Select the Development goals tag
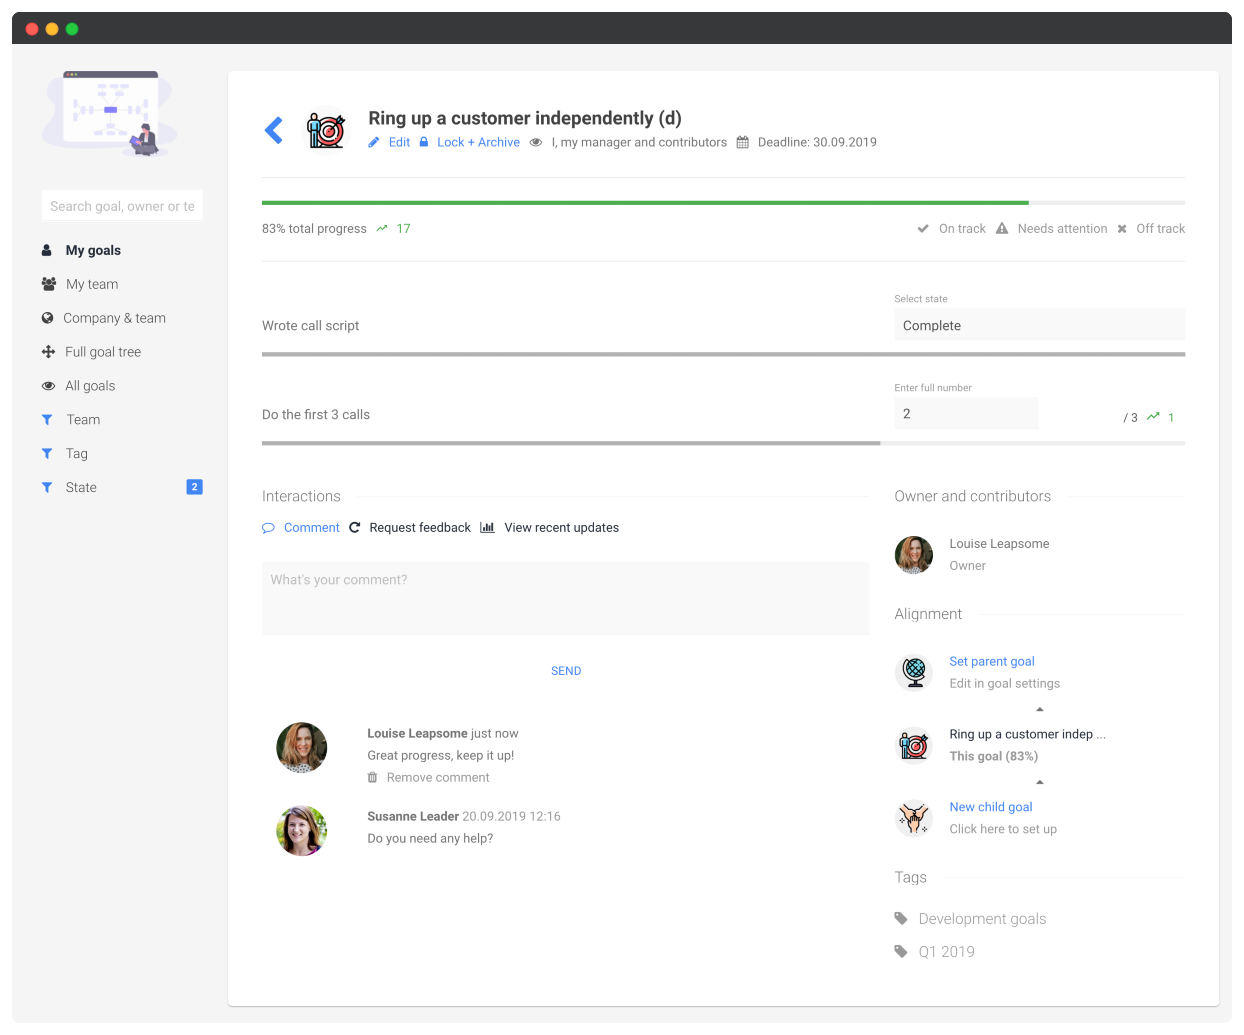 point(982,919)
